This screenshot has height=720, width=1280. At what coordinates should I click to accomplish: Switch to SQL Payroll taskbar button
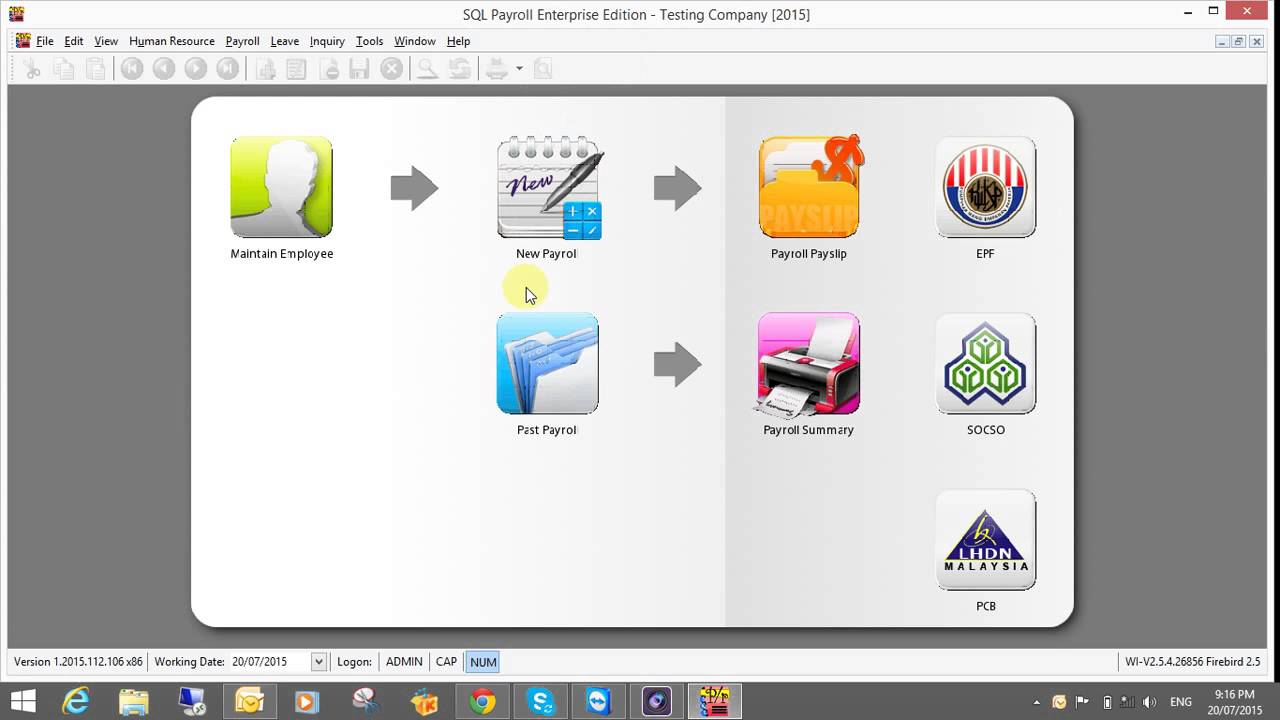pyautogui.click(x=715, y=701)
